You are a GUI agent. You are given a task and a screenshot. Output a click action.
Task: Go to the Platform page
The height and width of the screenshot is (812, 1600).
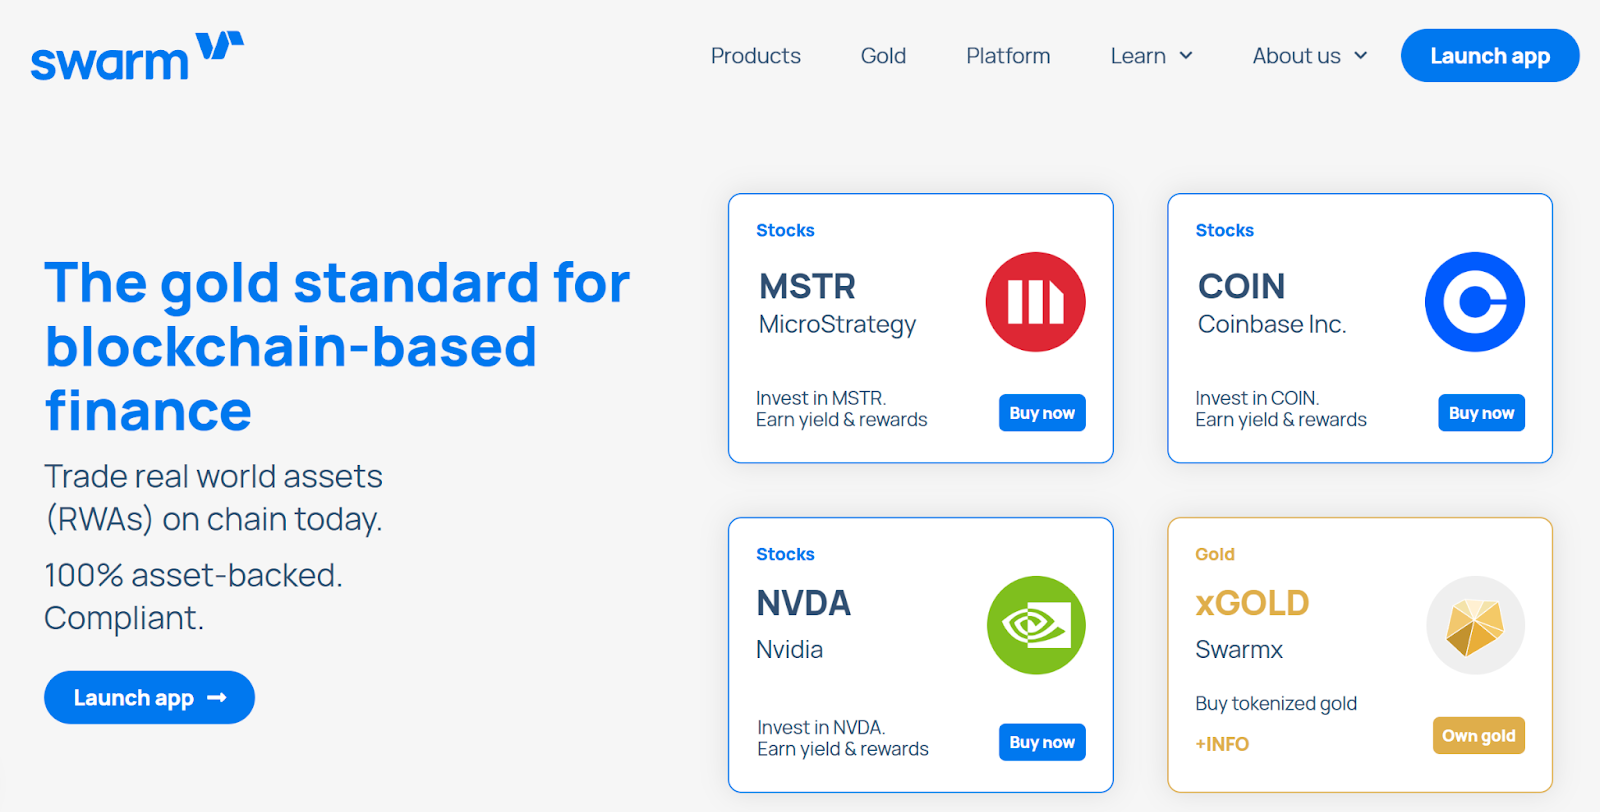1008,56
